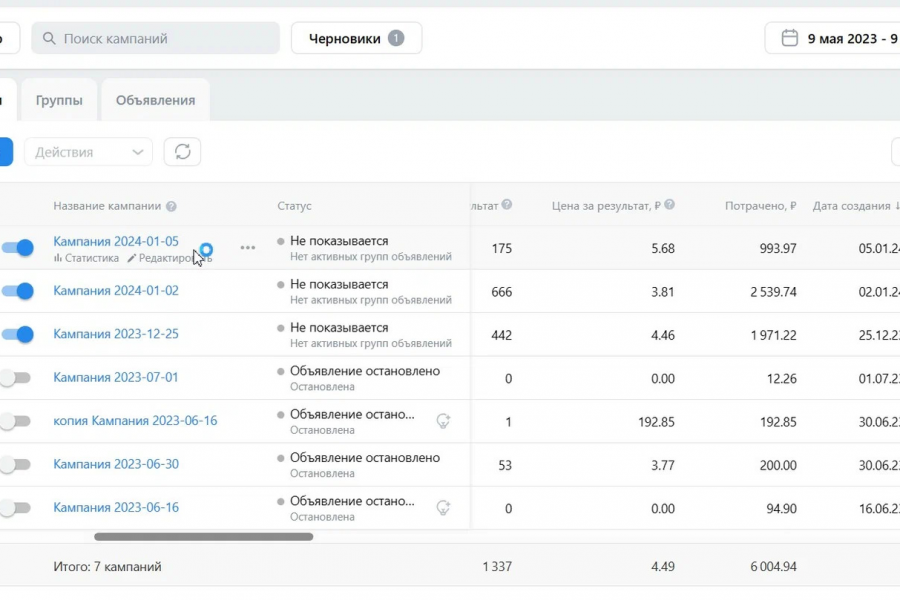Open Статистика for Кампания 2024-01-05
The image size is (900, 600).
tap(86, 258)
